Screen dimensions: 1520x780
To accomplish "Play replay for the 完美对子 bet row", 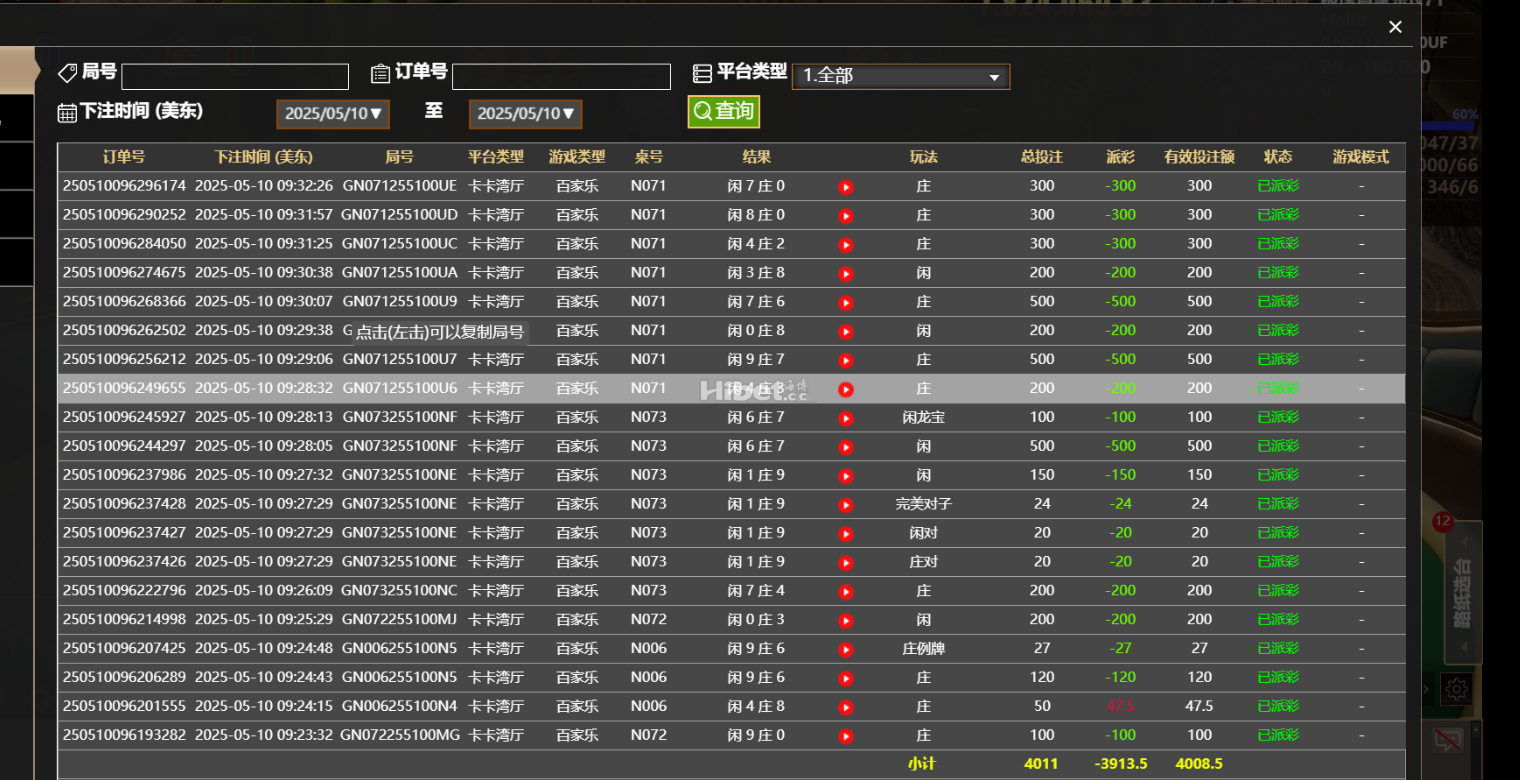I will click(x=845, y=505).
